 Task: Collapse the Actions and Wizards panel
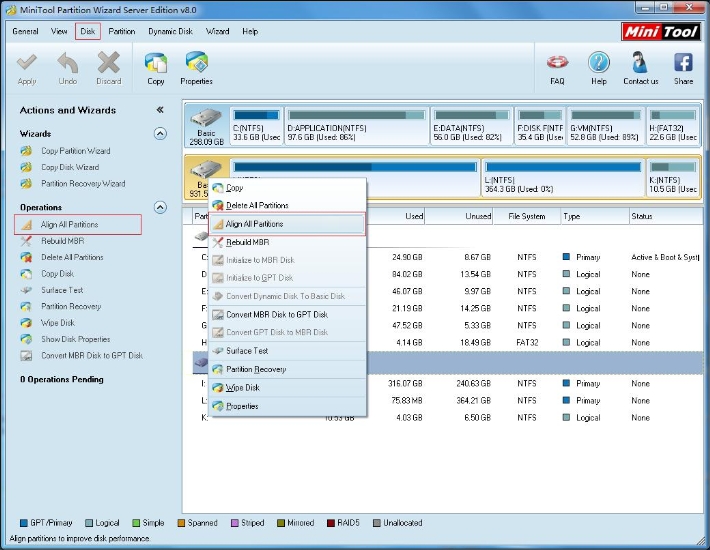pos(160,110)
